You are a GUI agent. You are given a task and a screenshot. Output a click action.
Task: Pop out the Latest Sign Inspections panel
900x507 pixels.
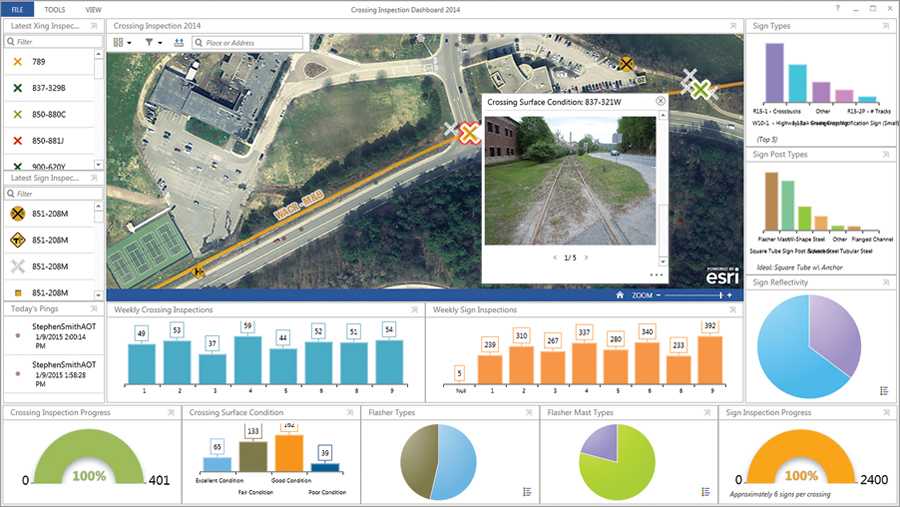[x=94, y=178]
